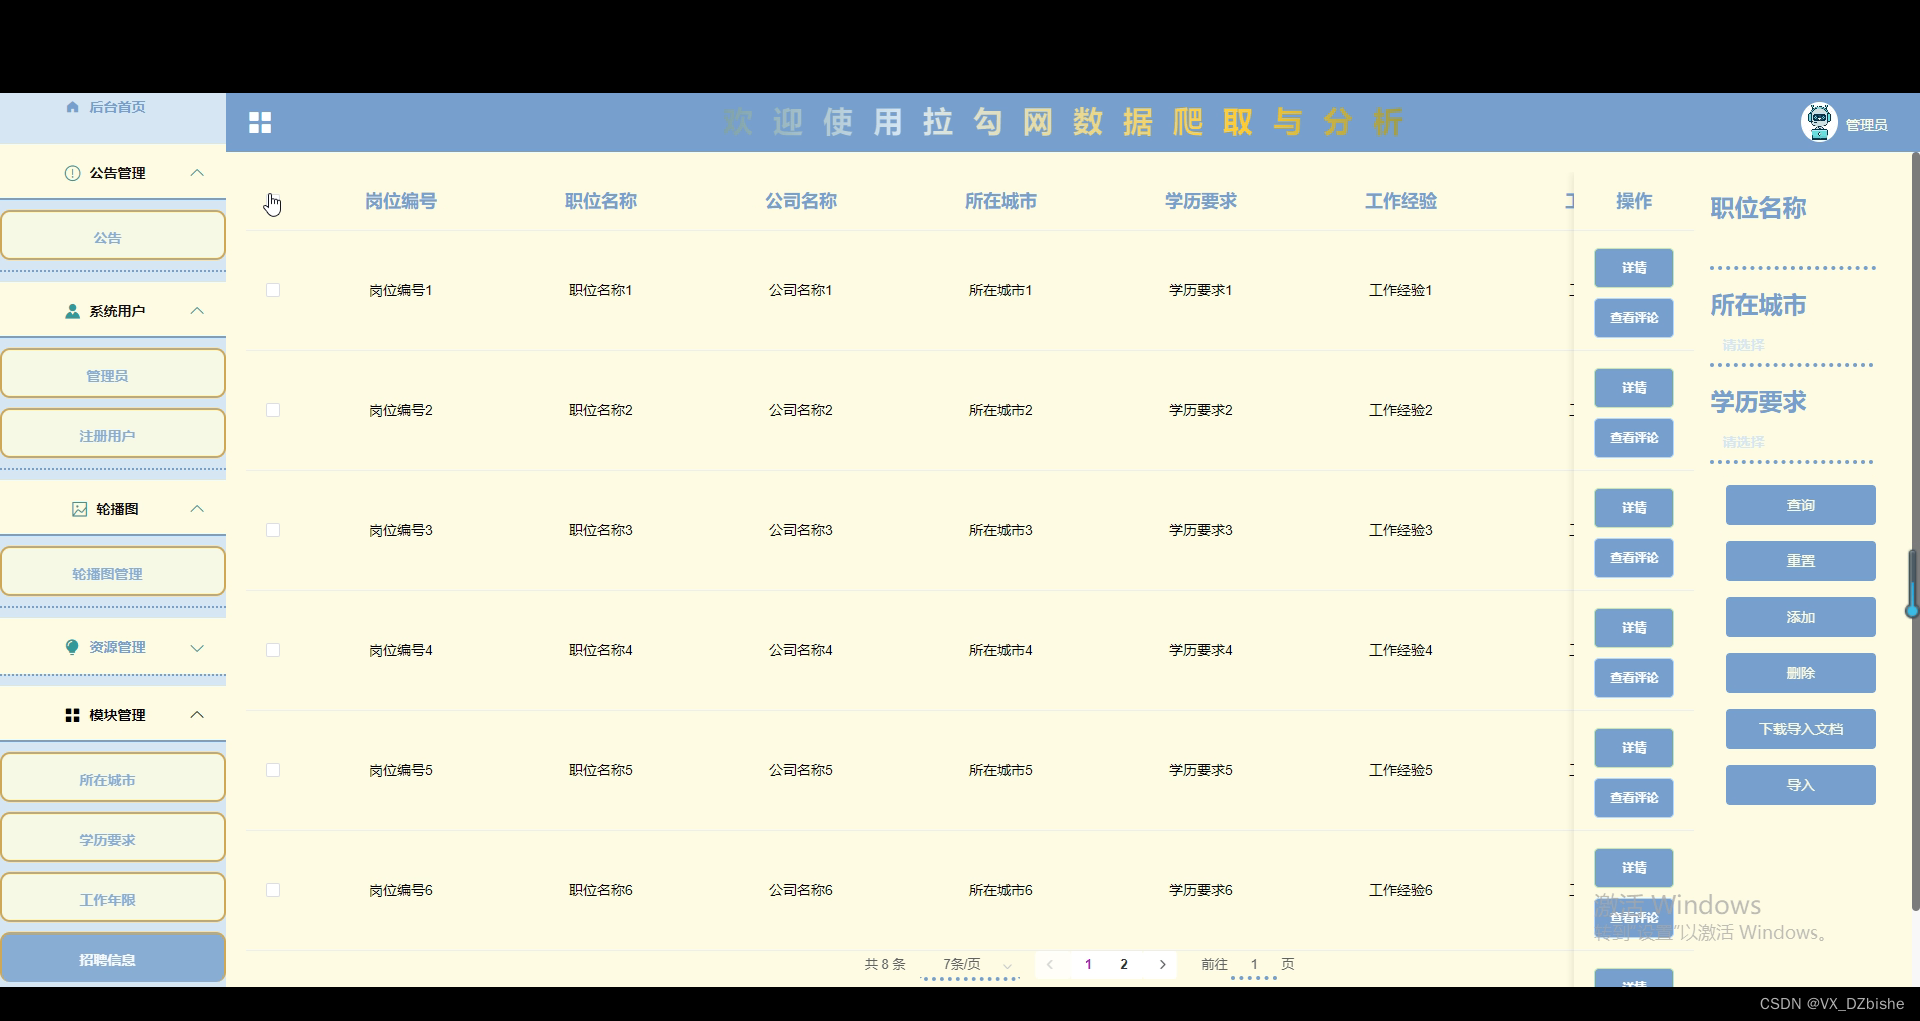Click 查看评论 button for 岗位编号4 row
Screen dimensions: 1920x1021
point(1633,678)
